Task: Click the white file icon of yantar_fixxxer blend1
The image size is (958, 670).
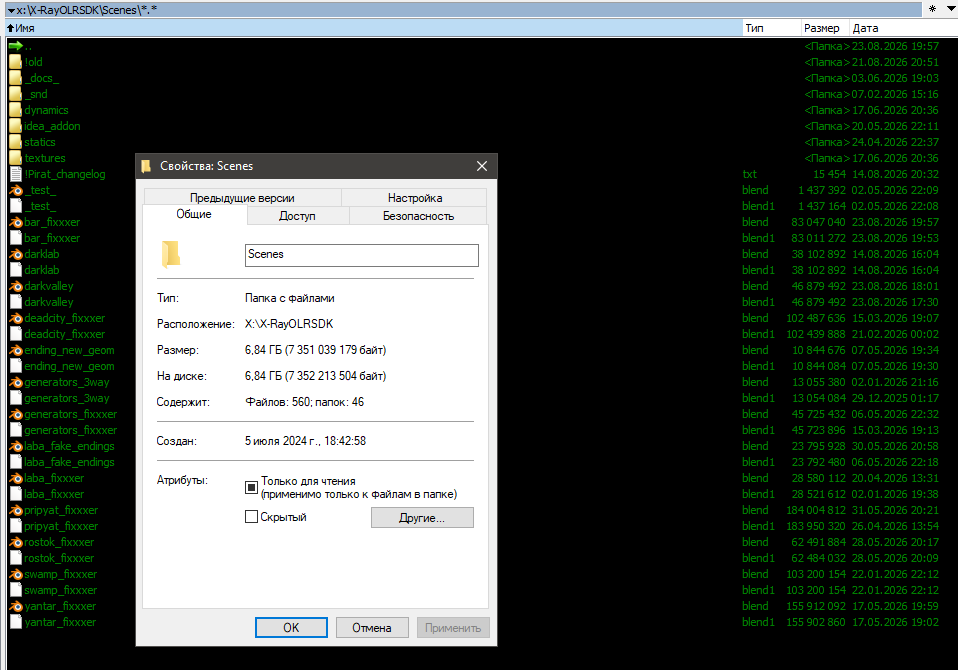Action: click(16, 622)
